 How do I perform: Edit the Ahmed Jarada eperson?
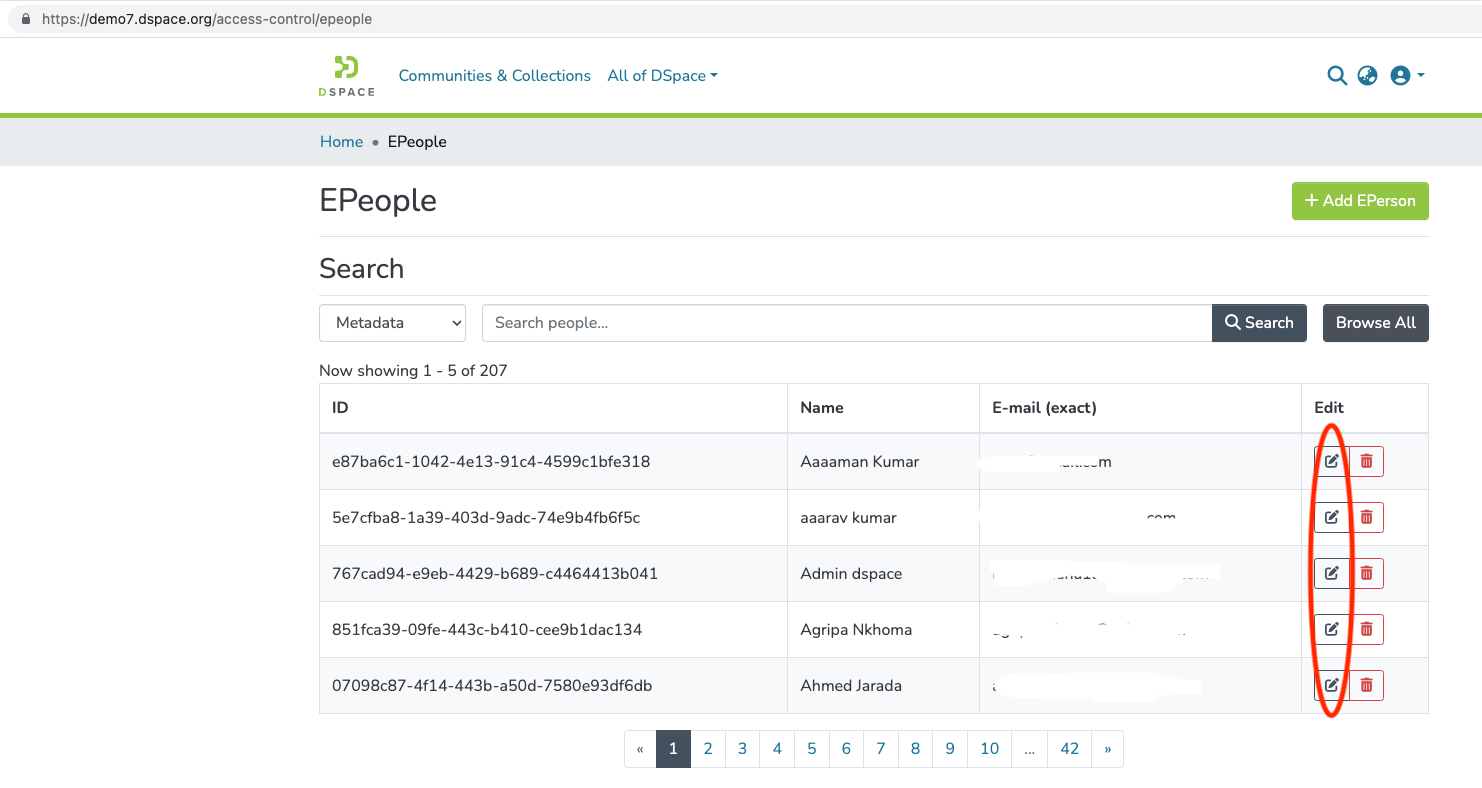1330,685
